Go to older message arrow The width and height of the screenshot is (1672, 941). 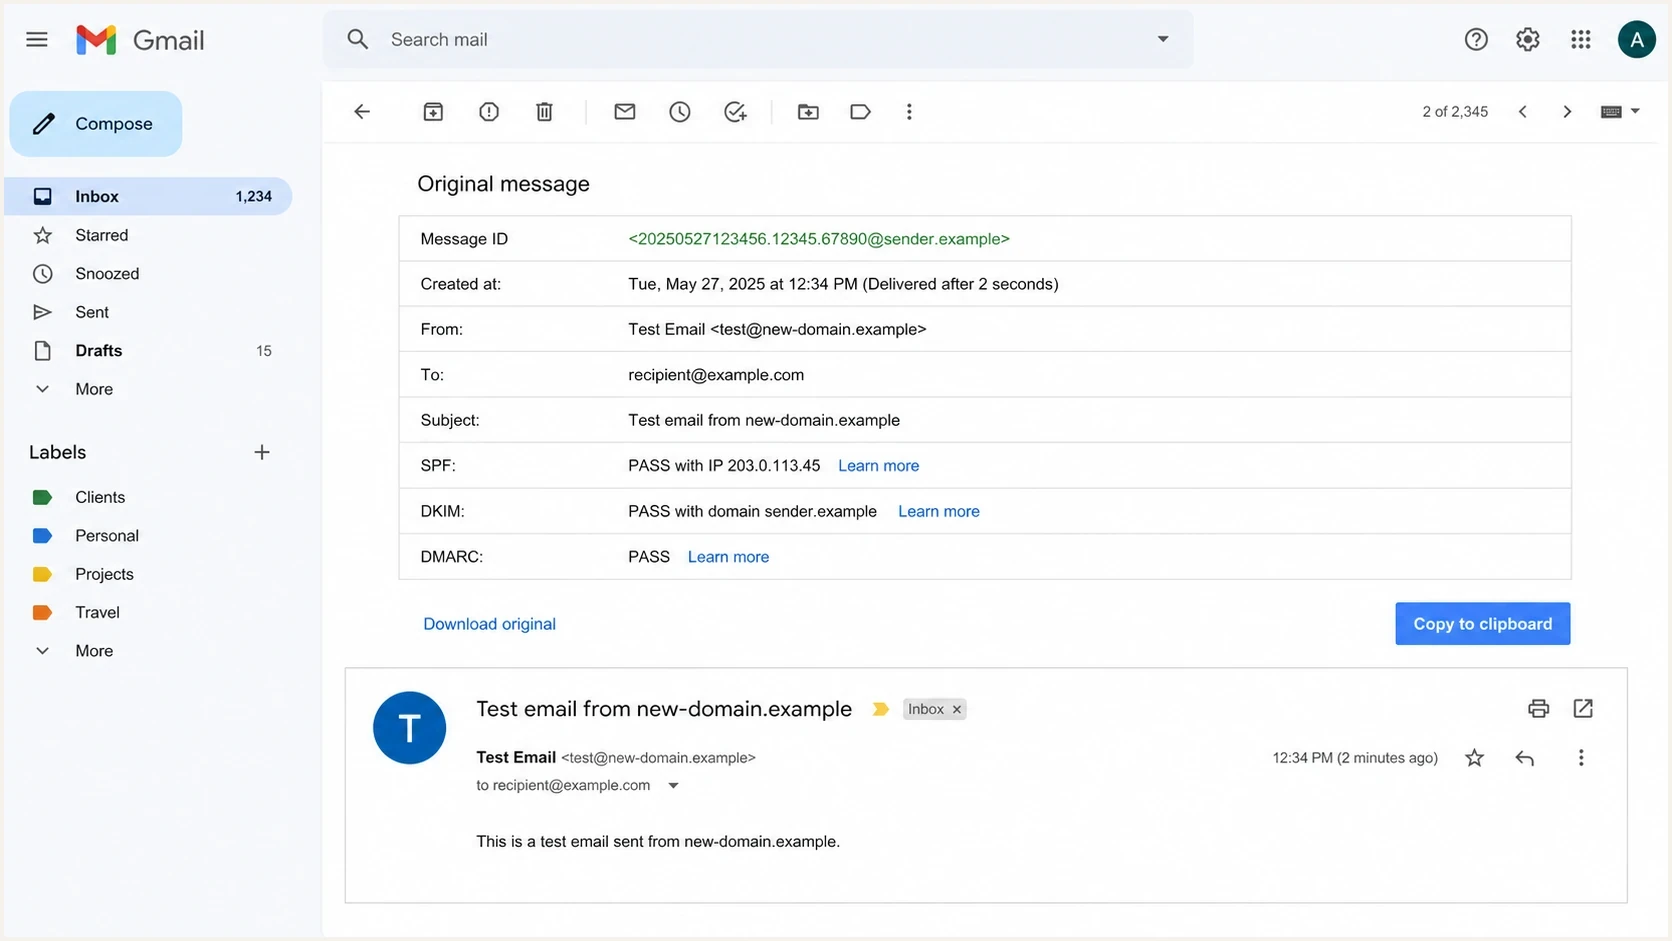coord(1567,112)
